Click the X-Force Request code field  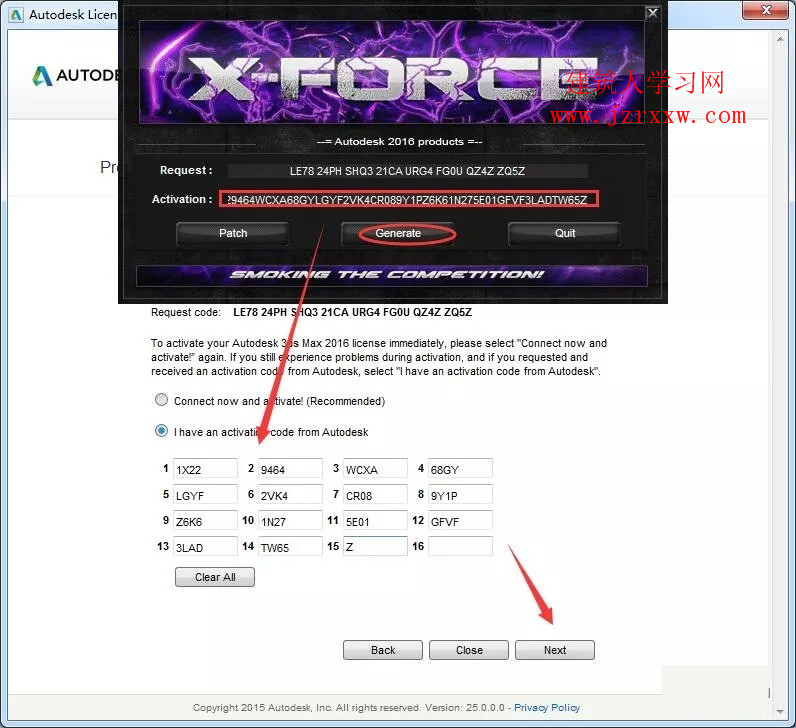408,171
